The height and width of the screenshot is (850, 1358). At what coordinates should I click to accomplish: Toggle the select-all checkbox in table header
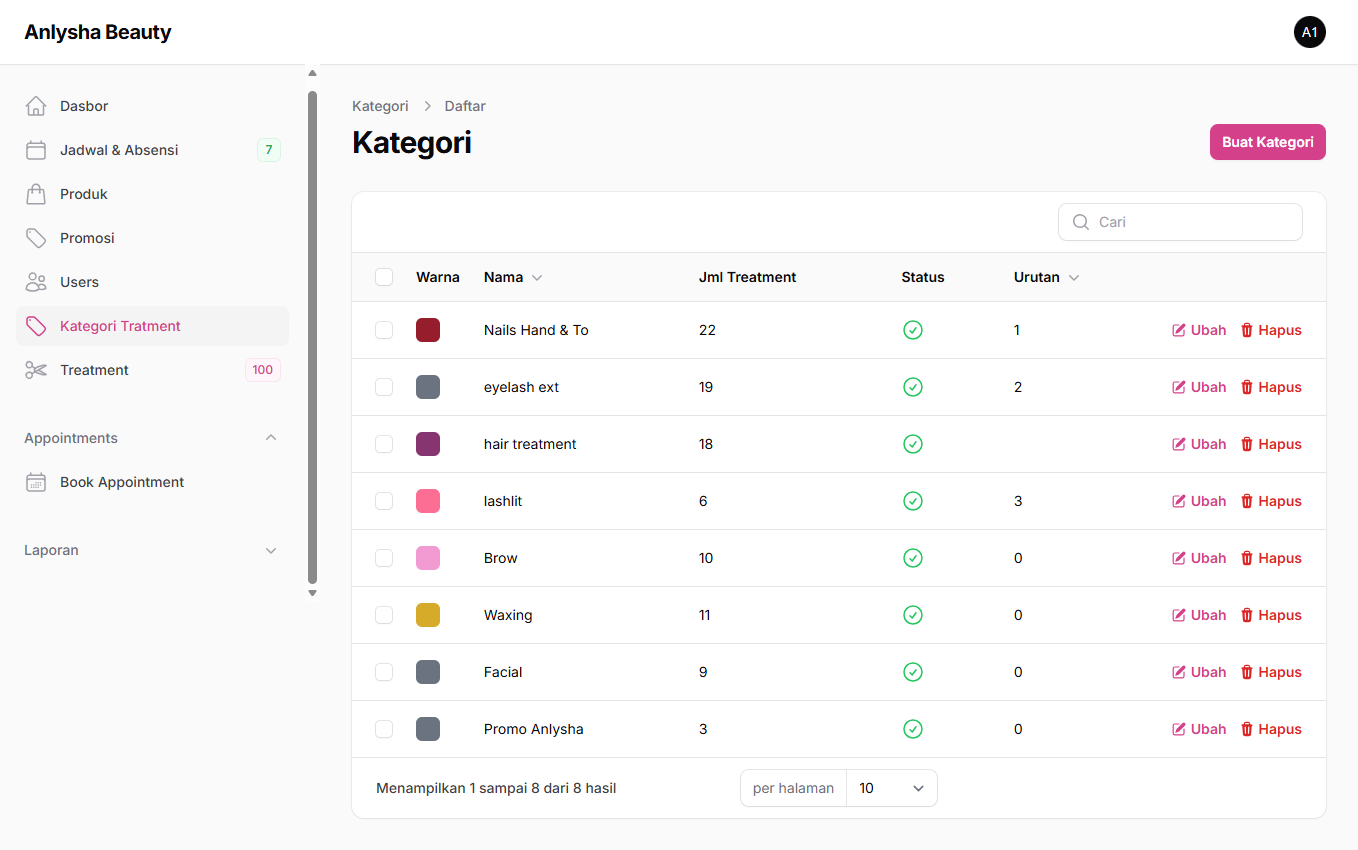tap(384, 277)
